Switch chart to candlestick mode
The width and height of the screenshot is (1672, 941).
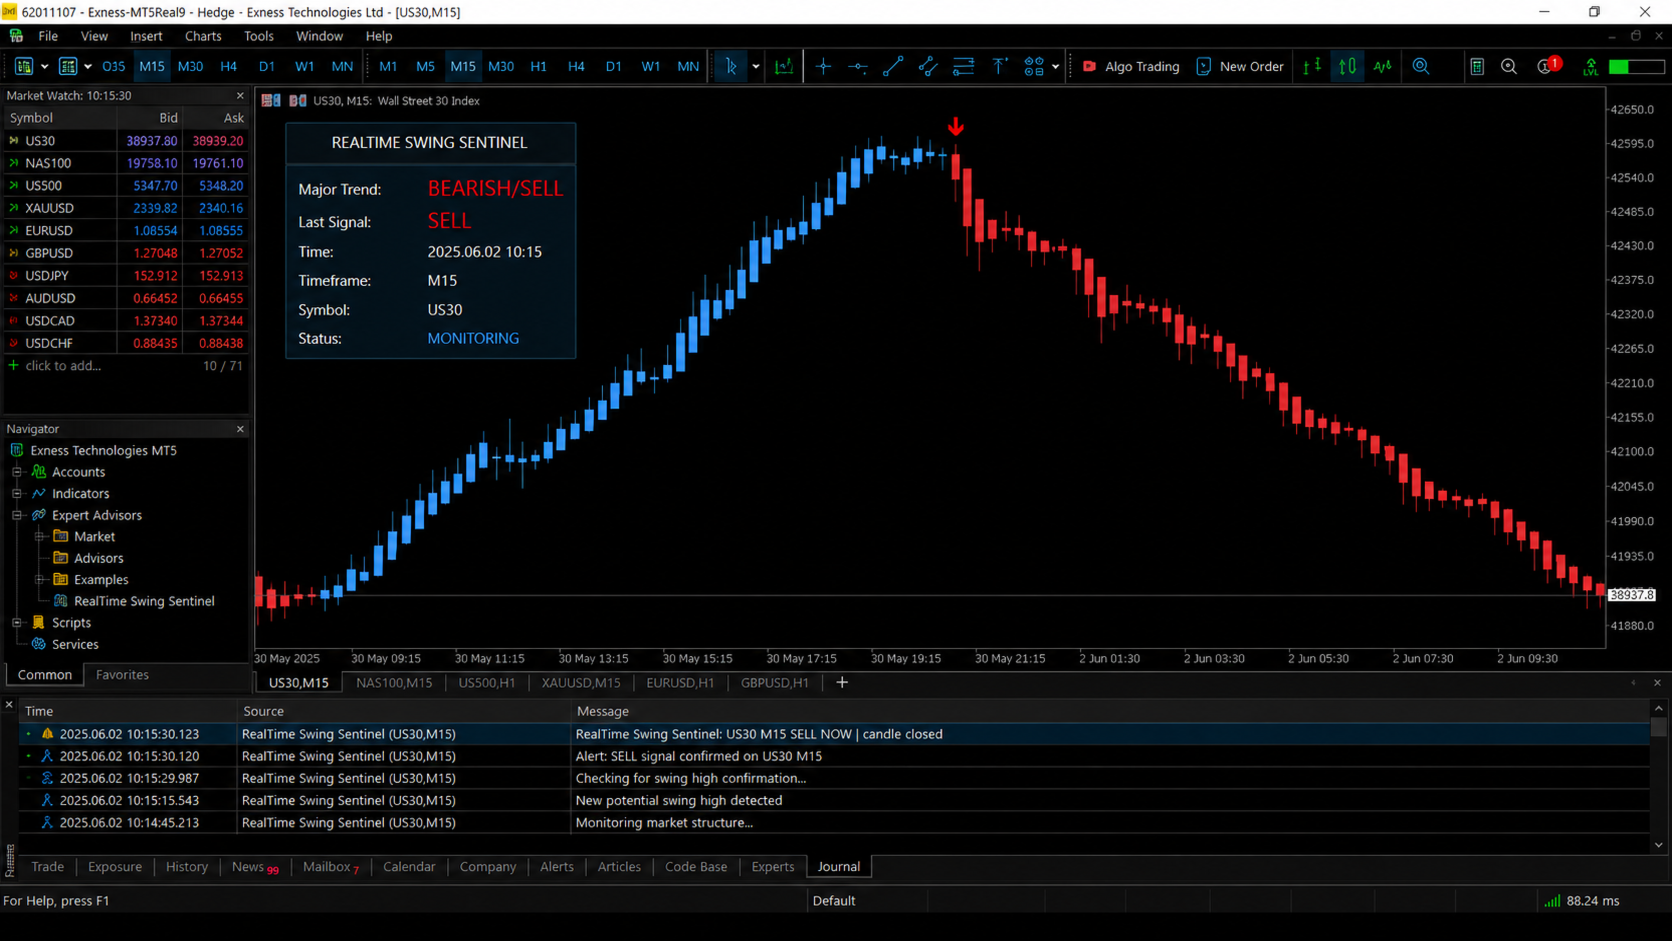pos(1348,66)
